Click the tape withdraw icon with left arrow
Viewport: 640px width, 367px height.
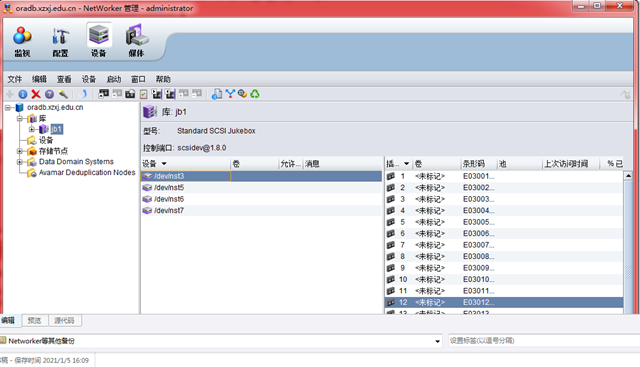170,94
